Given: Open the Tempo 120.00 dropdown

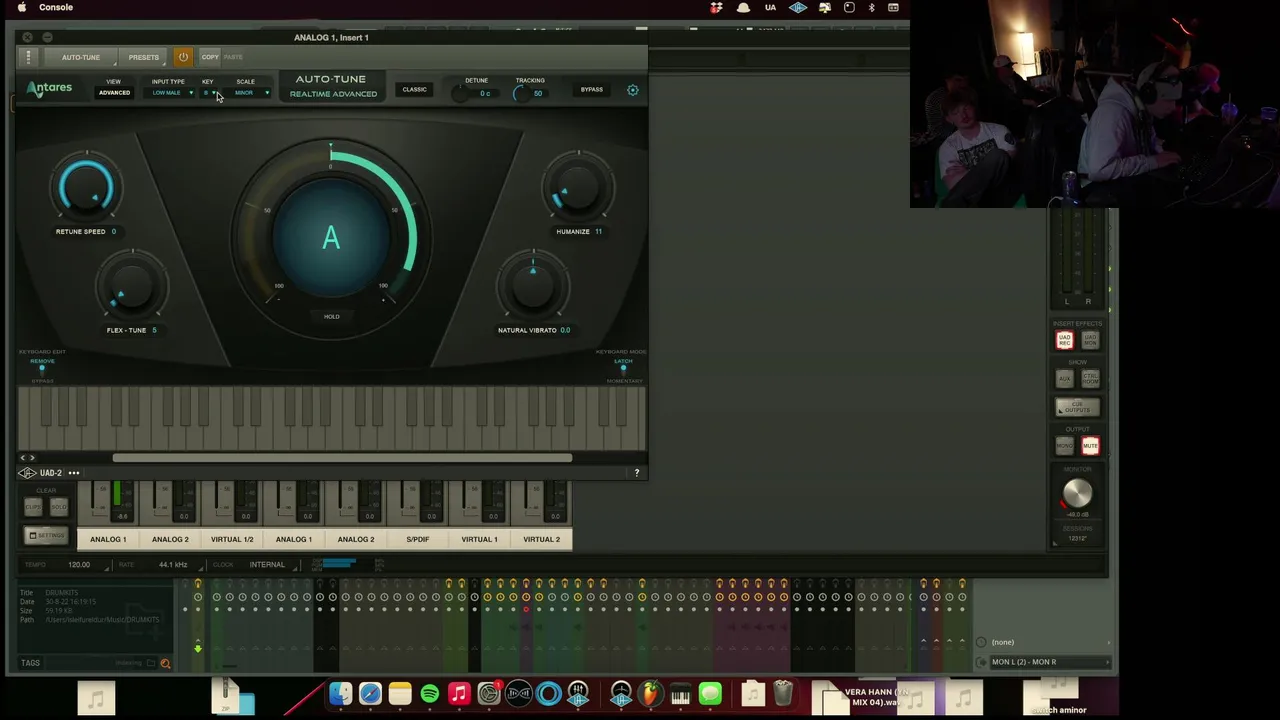Looking at the screenshot, I should click(85, 565).
